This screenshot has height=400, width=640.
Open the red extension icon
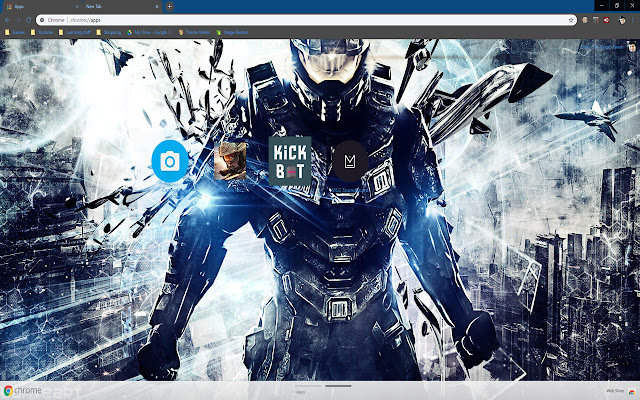[607, 20]
